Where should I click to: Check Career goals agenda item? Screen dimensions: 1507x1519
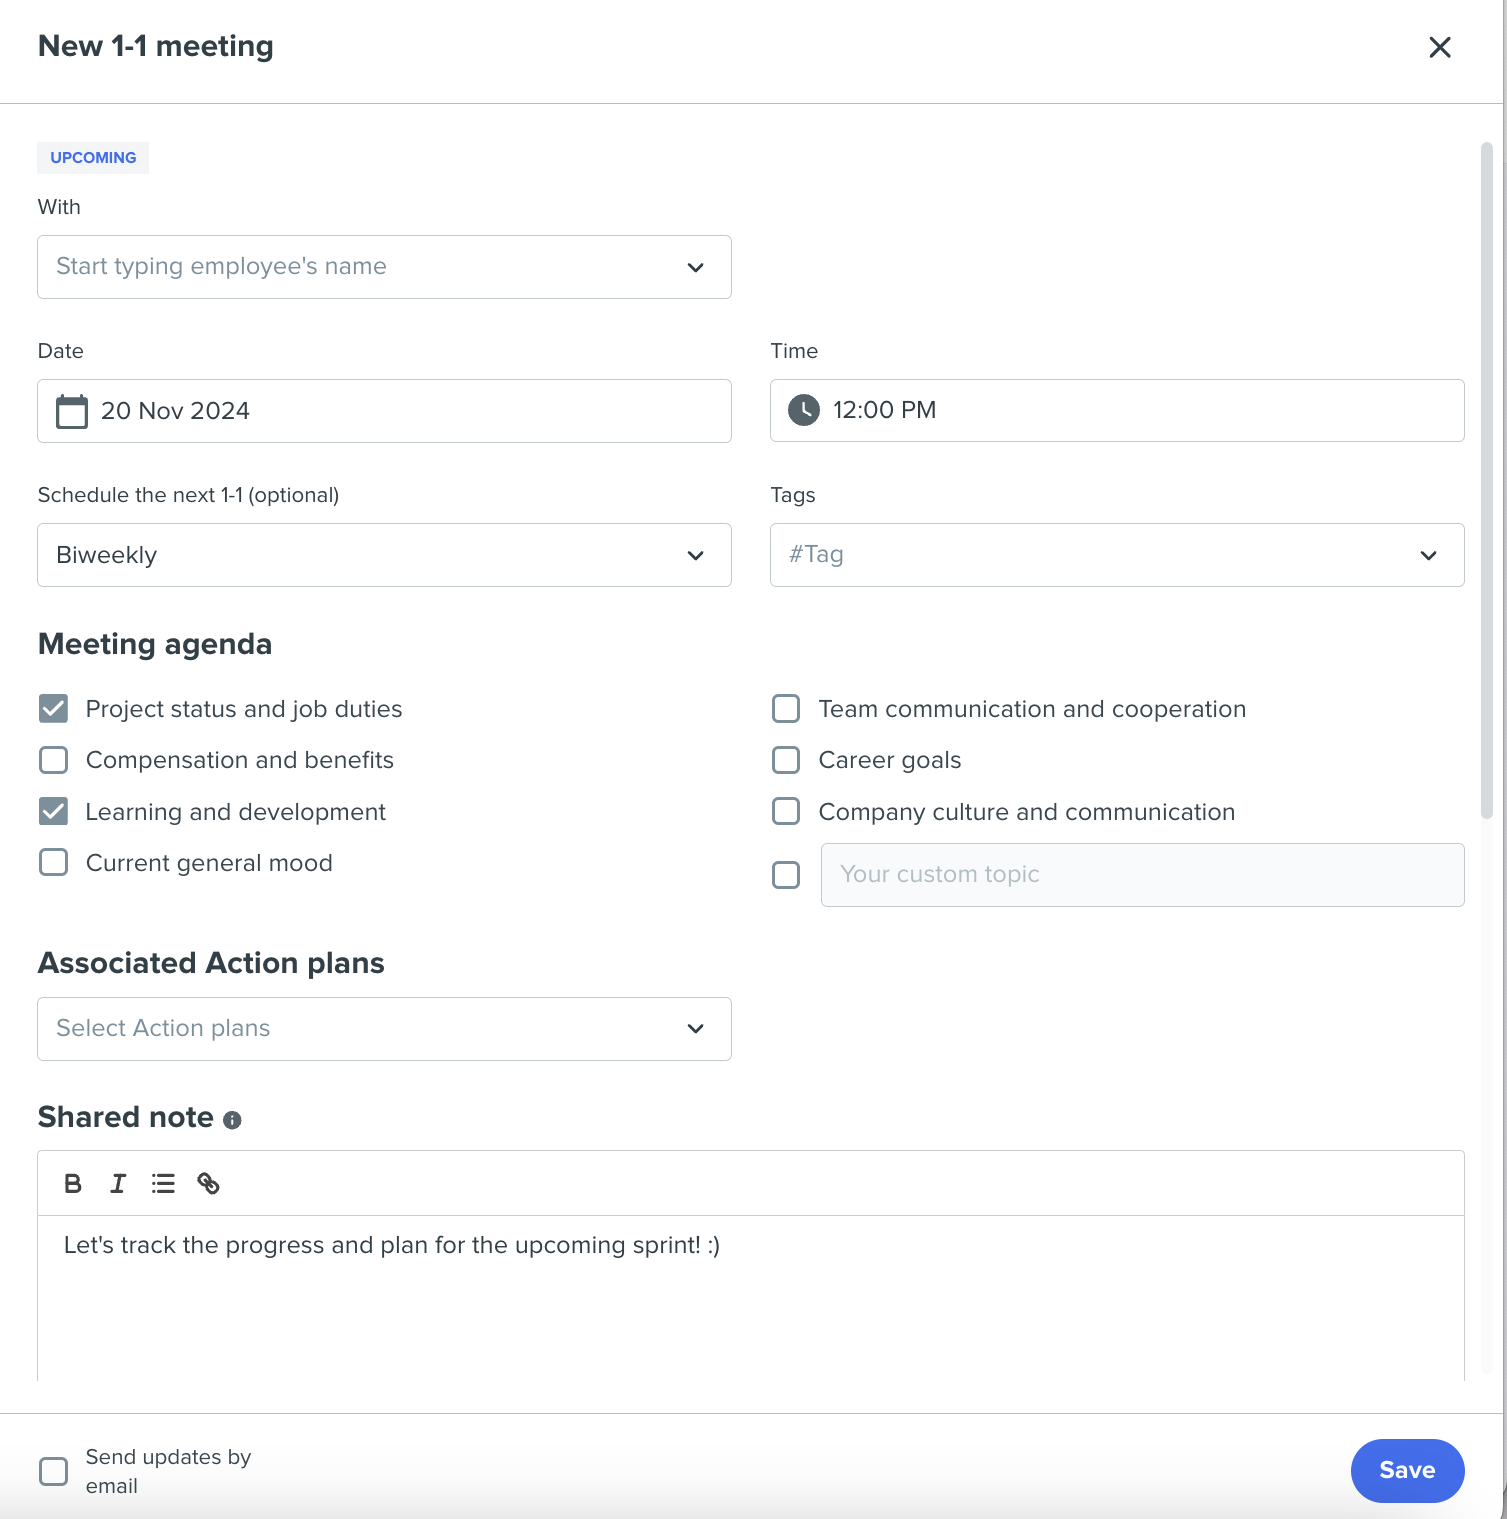(786, 760)
